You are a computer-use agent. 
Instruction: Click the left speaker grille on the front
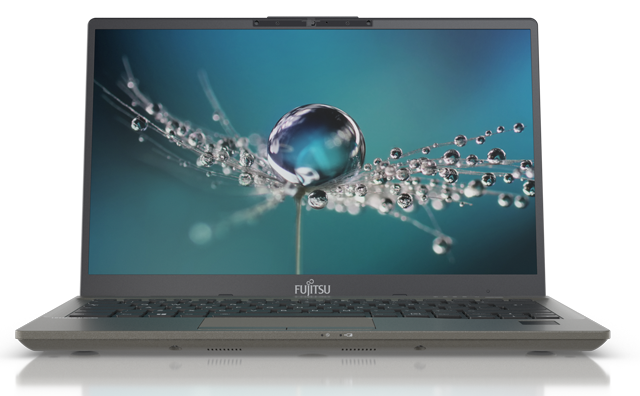[x=224, y=349]
